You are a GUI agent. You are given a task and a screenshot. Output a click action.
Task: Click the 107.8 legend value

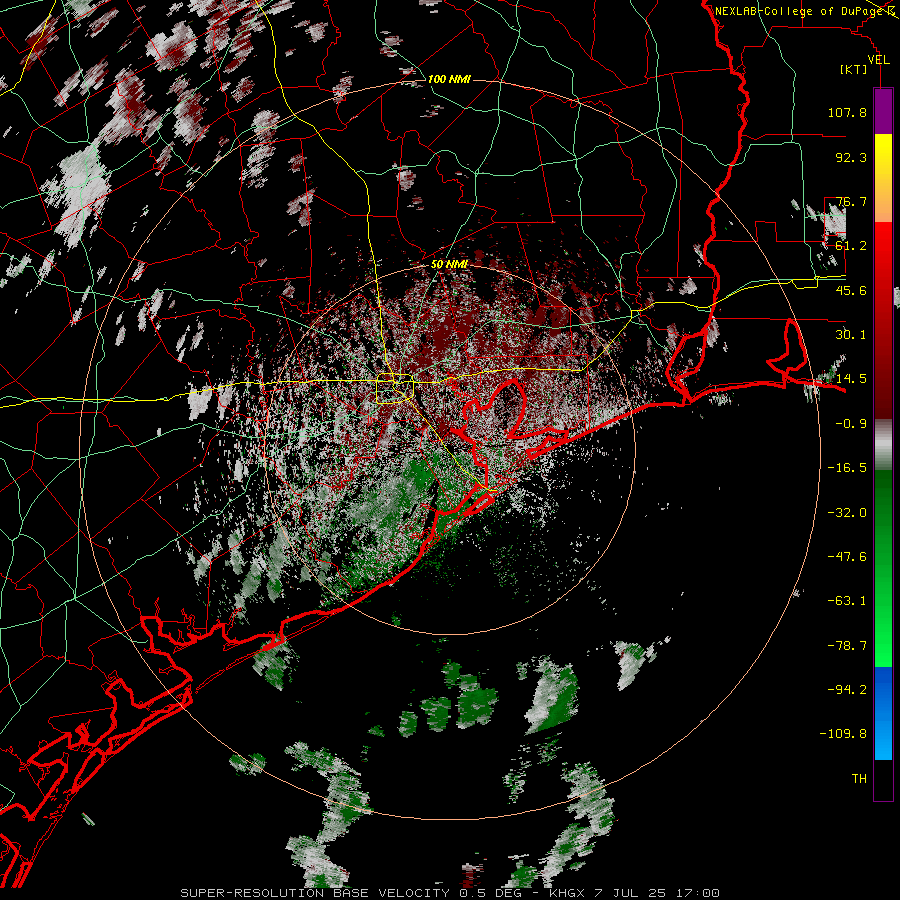point(847,112)
